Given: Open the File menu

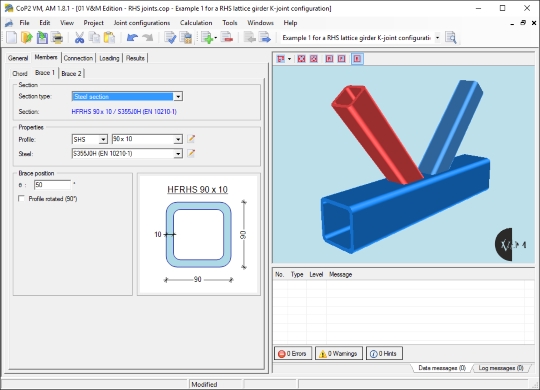Looking at the screenshot, I should click(24, 23).
